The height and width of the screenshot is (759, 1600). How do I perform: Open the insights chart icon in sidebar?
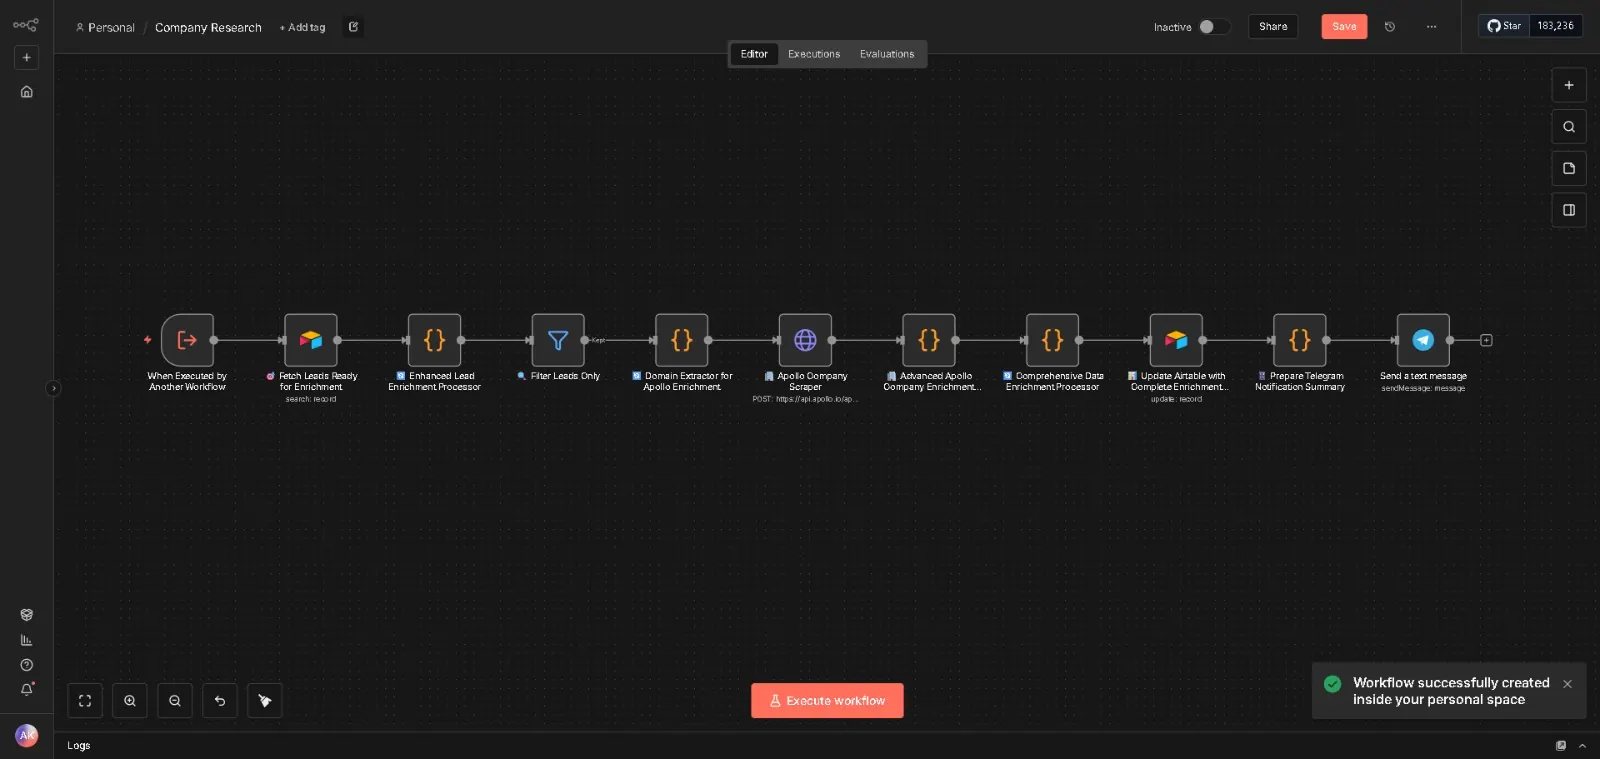27,640
